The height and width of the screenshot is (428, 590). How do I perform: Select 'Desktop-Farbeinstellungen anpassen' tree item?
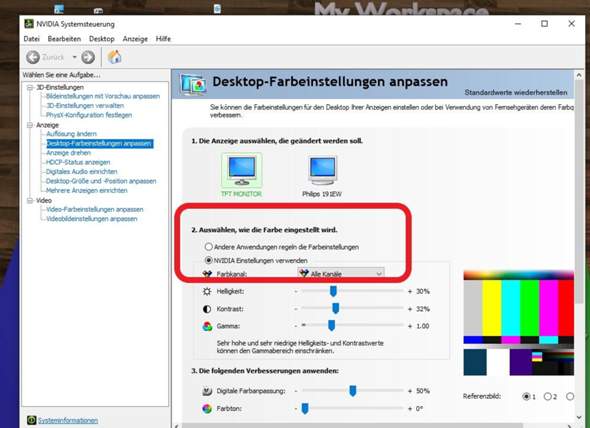tap(99, 143)
